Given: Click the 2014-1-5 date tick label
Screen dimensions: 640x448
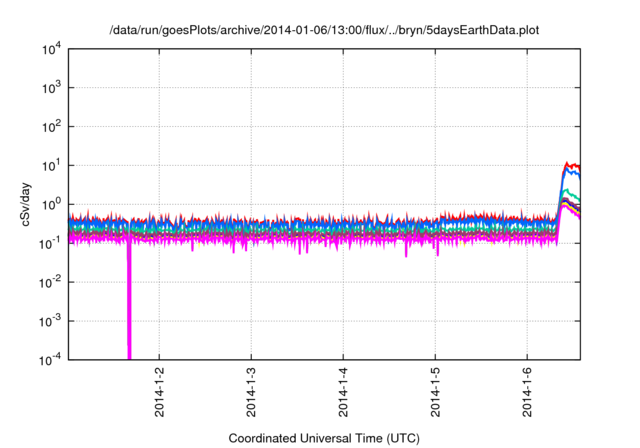Looking at the screenshot, I should click(435, 392).
